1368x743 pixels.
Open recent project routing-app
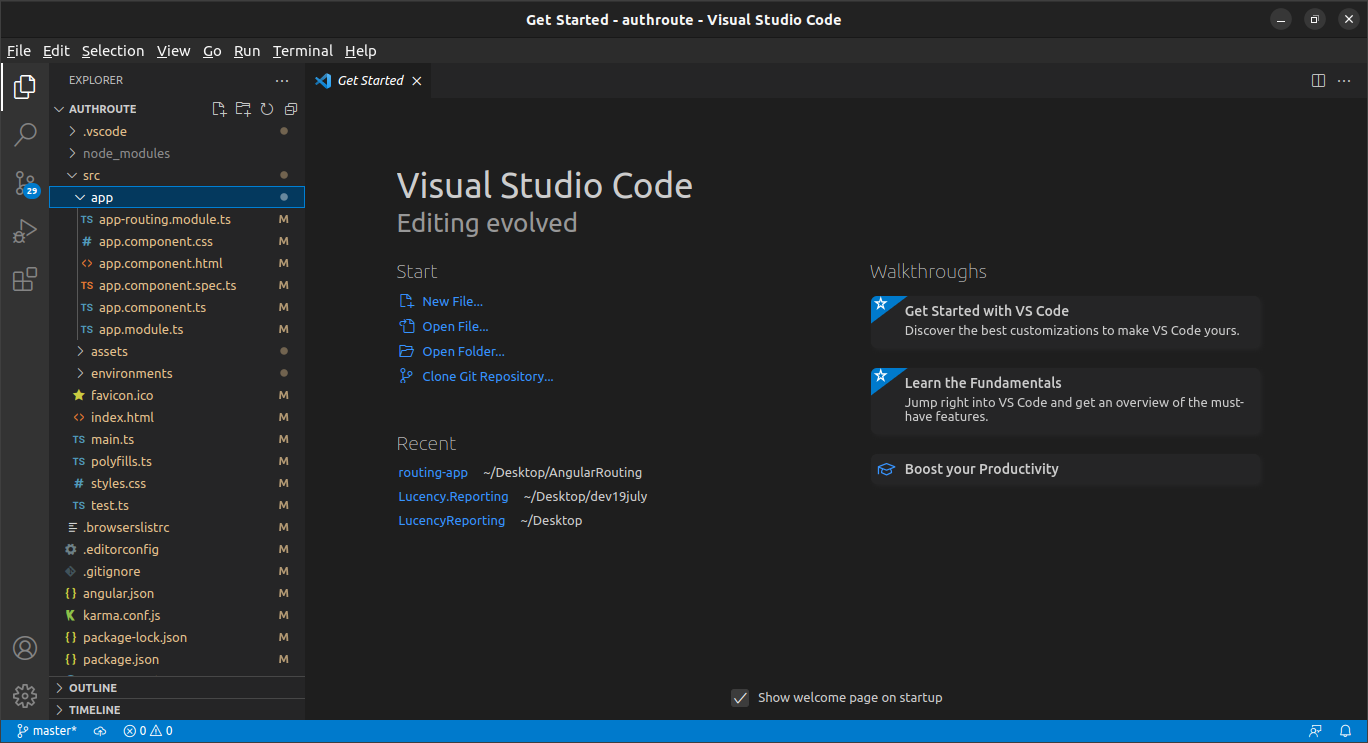click(433, 472)
